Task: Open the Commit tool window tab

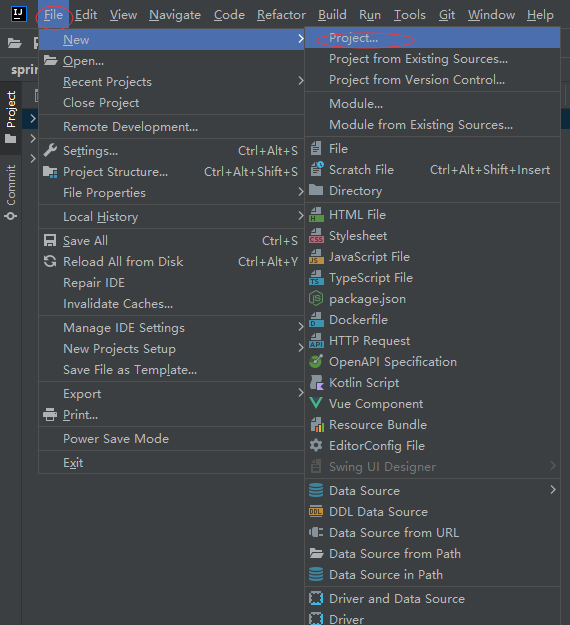Action: coord(11,192)
